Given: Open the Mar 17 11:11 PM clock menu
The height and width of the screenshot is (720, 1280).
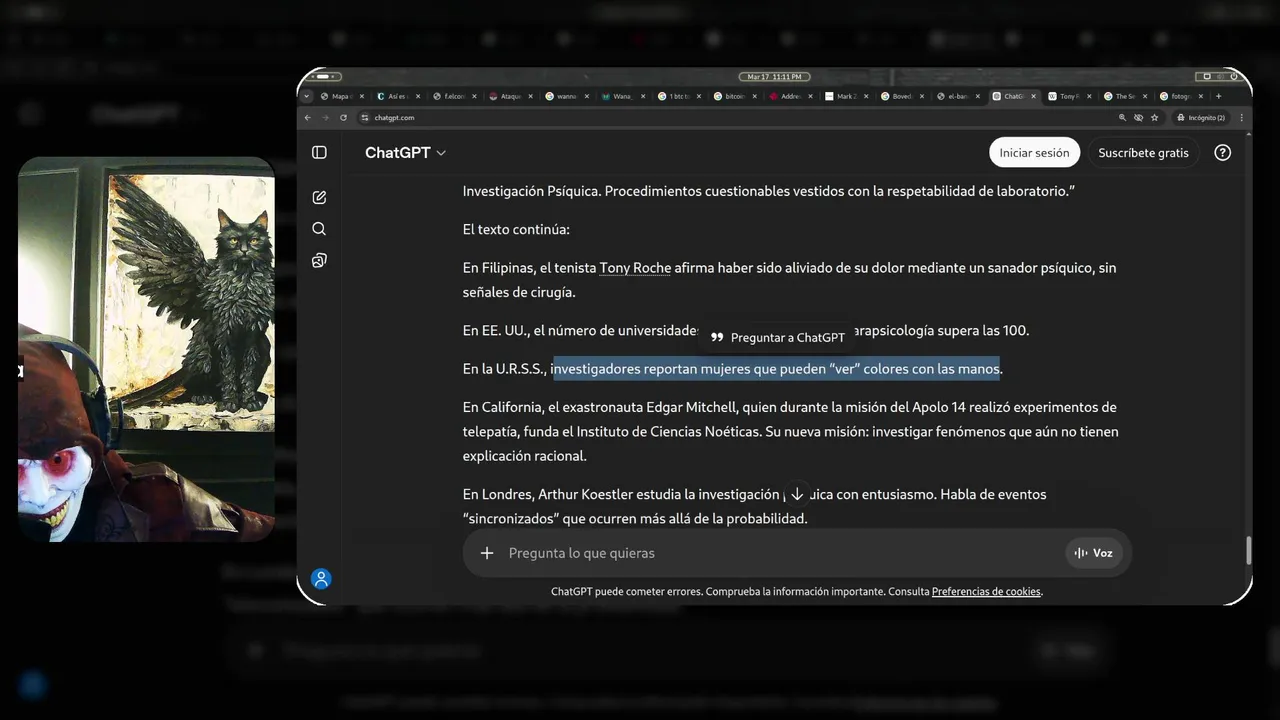Looking at the screenshot, I should click(774, 76).
